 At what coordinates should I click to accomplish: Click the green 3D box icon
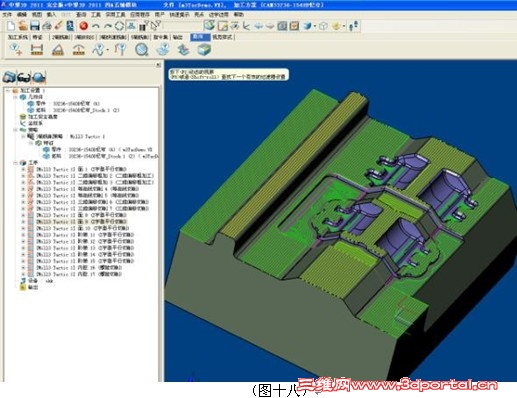point(204,50)
